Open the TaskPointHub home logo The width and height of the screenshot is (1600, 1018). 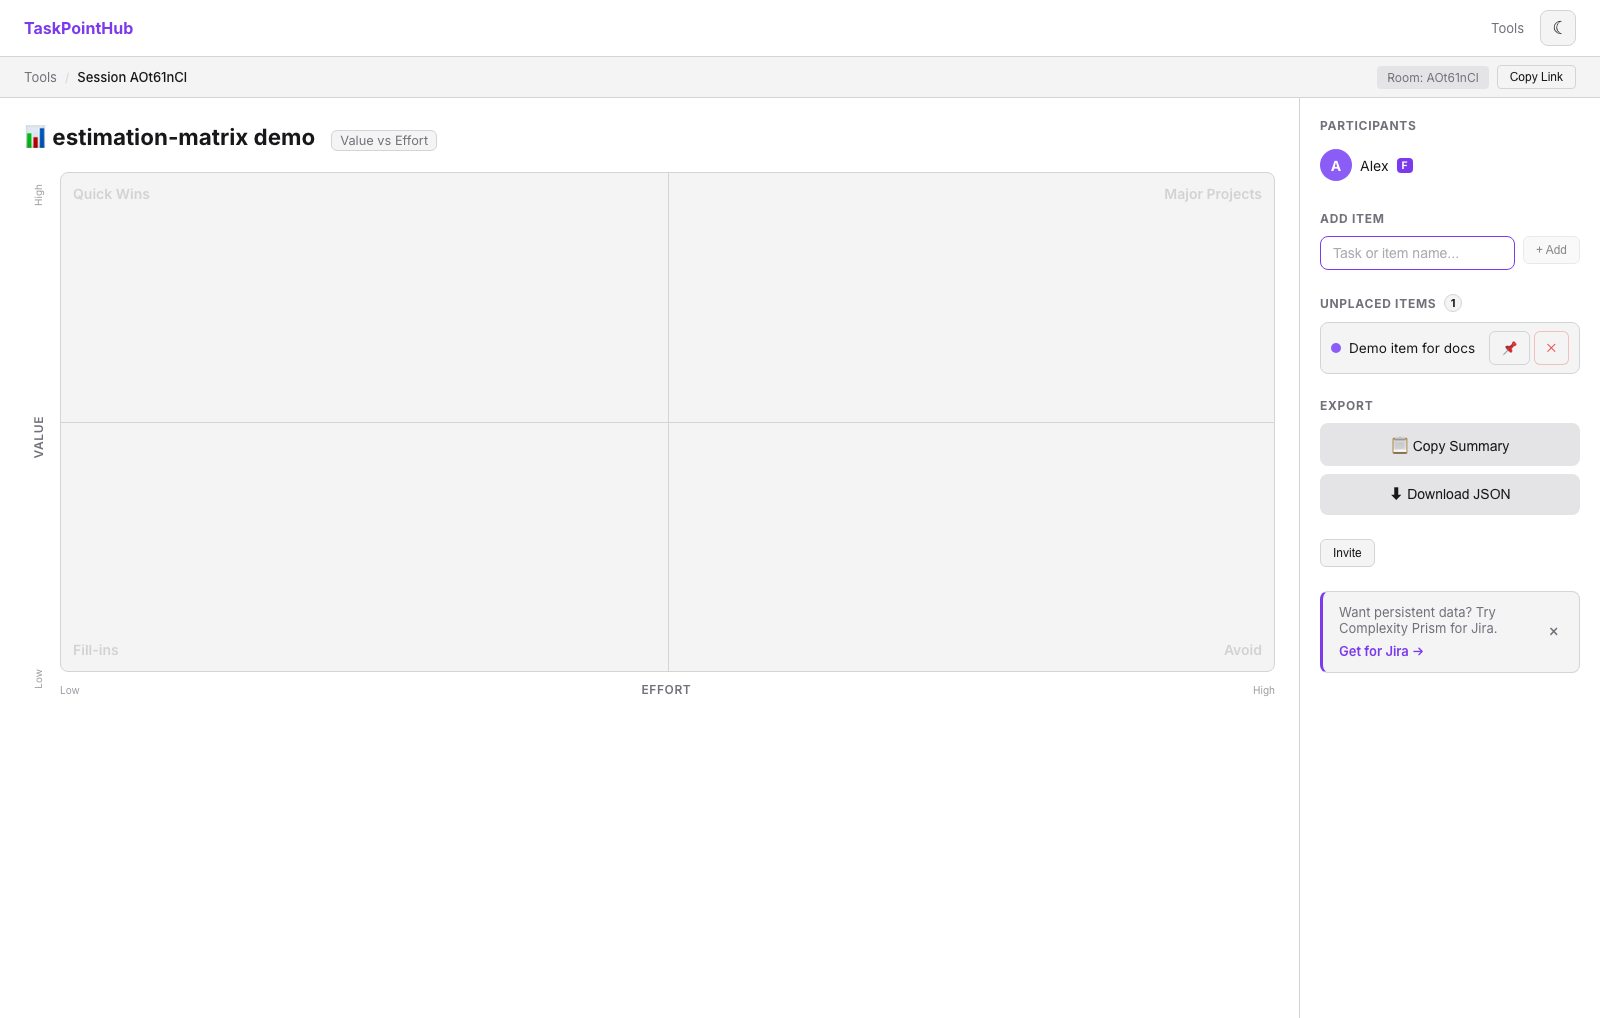point(78,28)
